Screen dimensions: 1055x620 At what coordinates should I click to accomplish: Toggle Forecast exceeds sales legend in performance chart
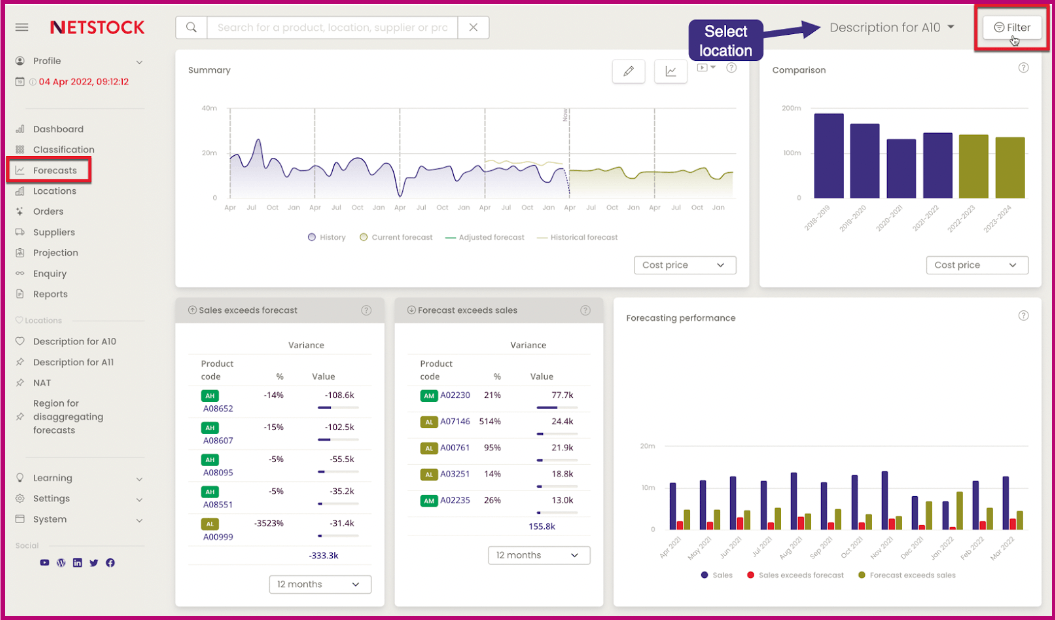click(x=910, y=575)
